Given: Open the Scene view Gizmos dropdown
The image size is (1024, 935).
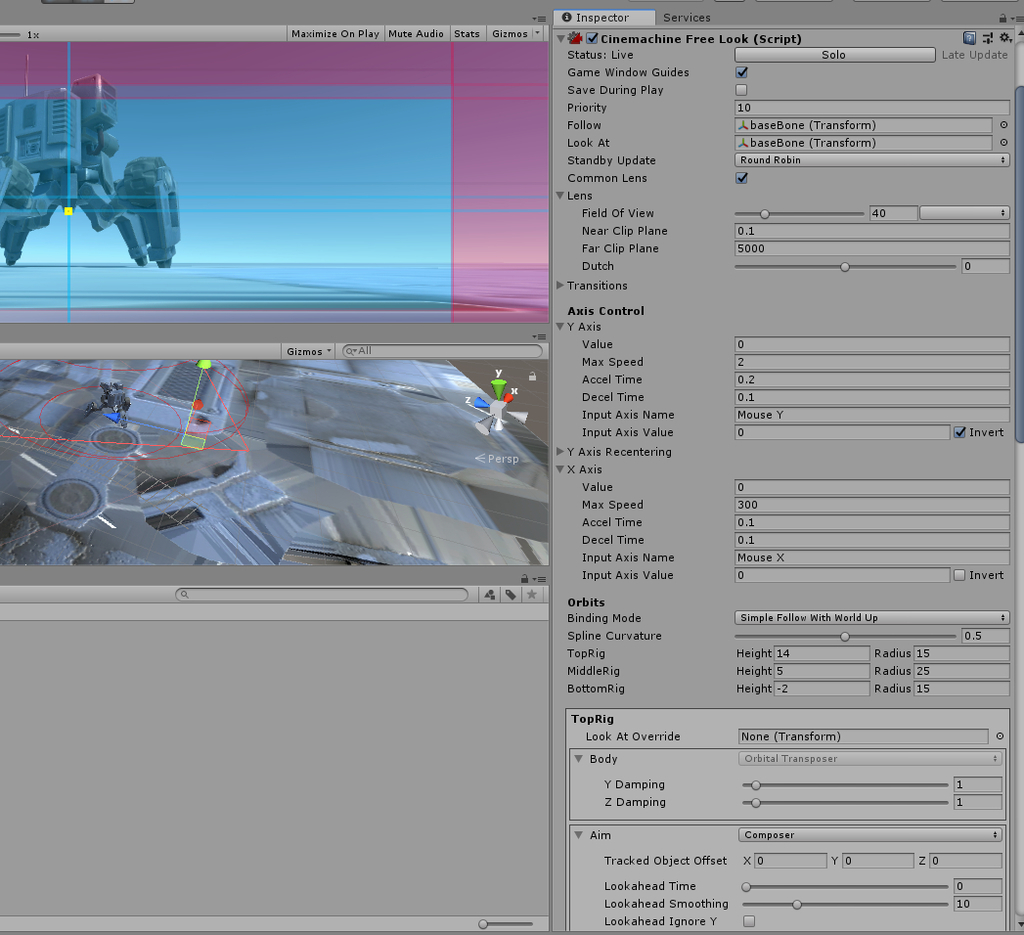Looking at the screenshot, I should (x=308, y=351).
